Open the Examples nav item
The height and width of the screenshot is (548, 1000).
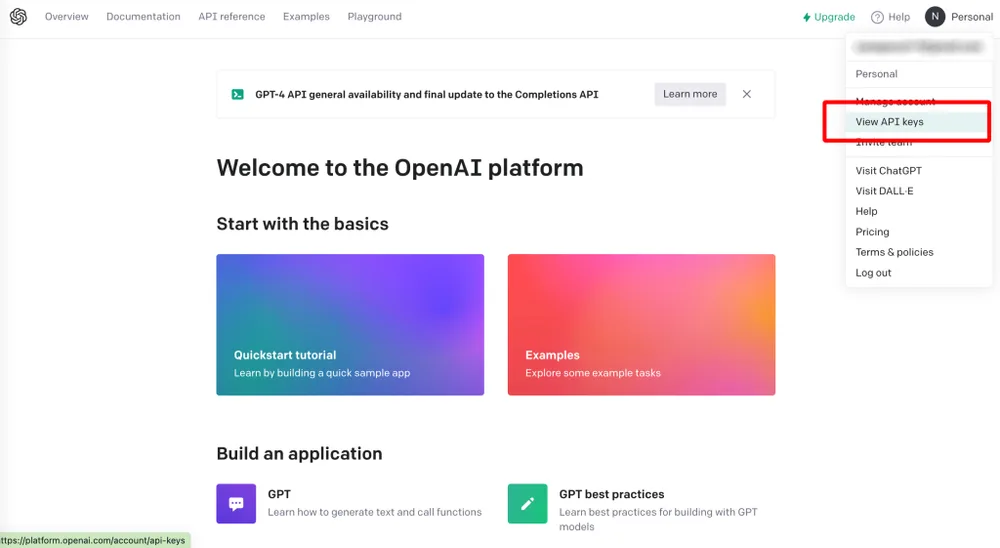click(306, 17)
